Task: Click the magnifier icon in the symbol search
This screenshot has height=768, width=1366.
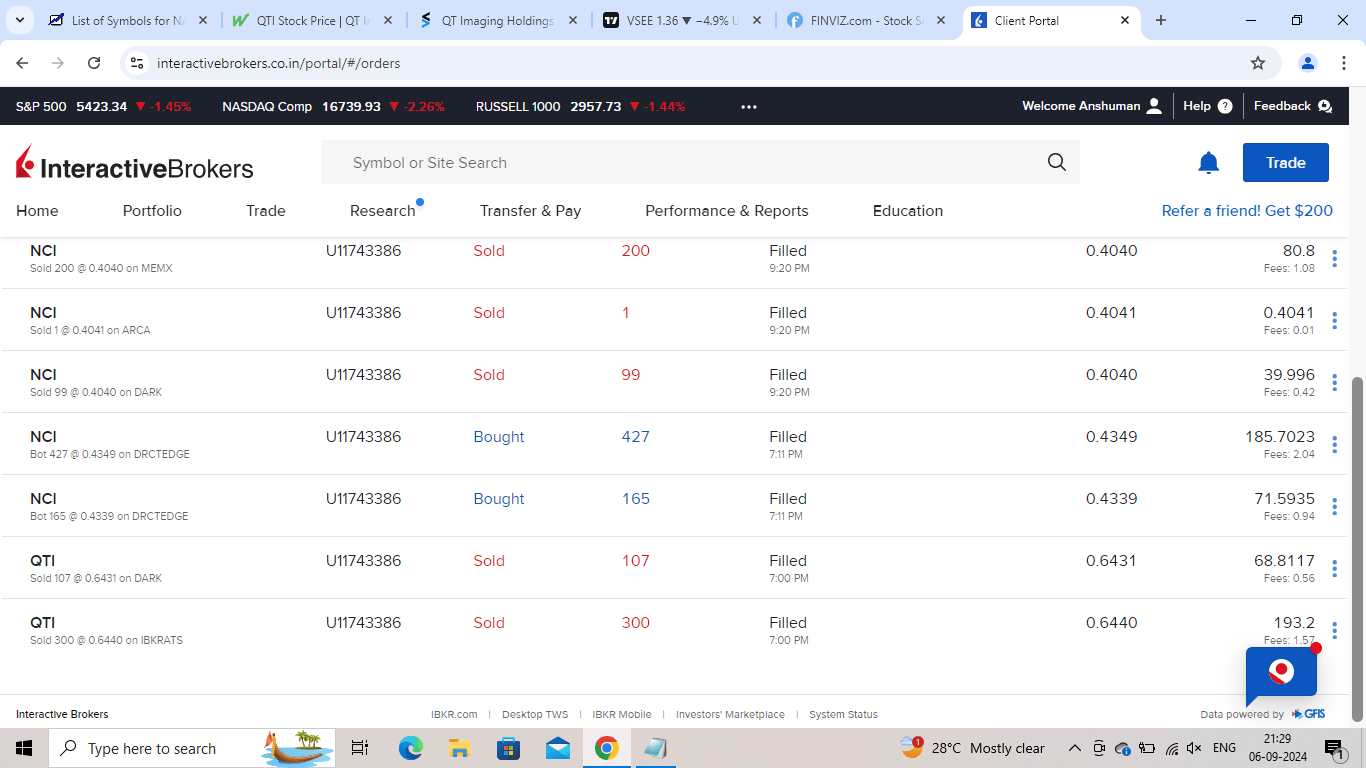Action: coord(1057,162)
